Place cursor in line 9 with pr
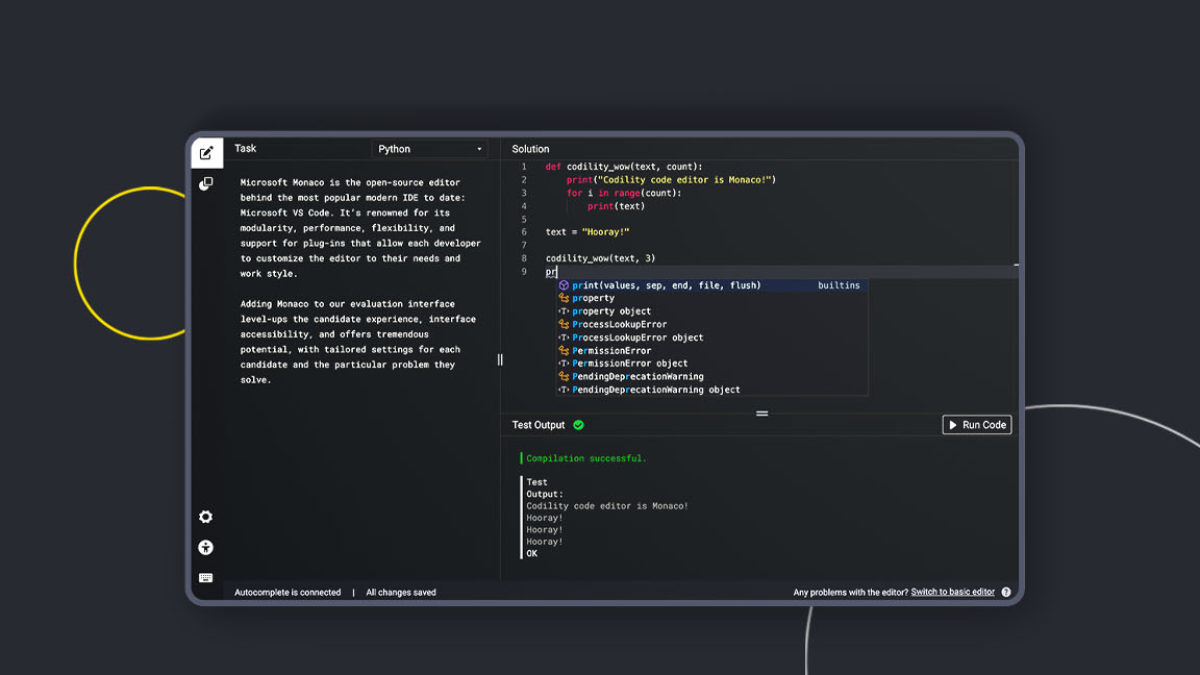Image resolution: width=1200 pixels, height=675 pixels. (x=551, y=272)
